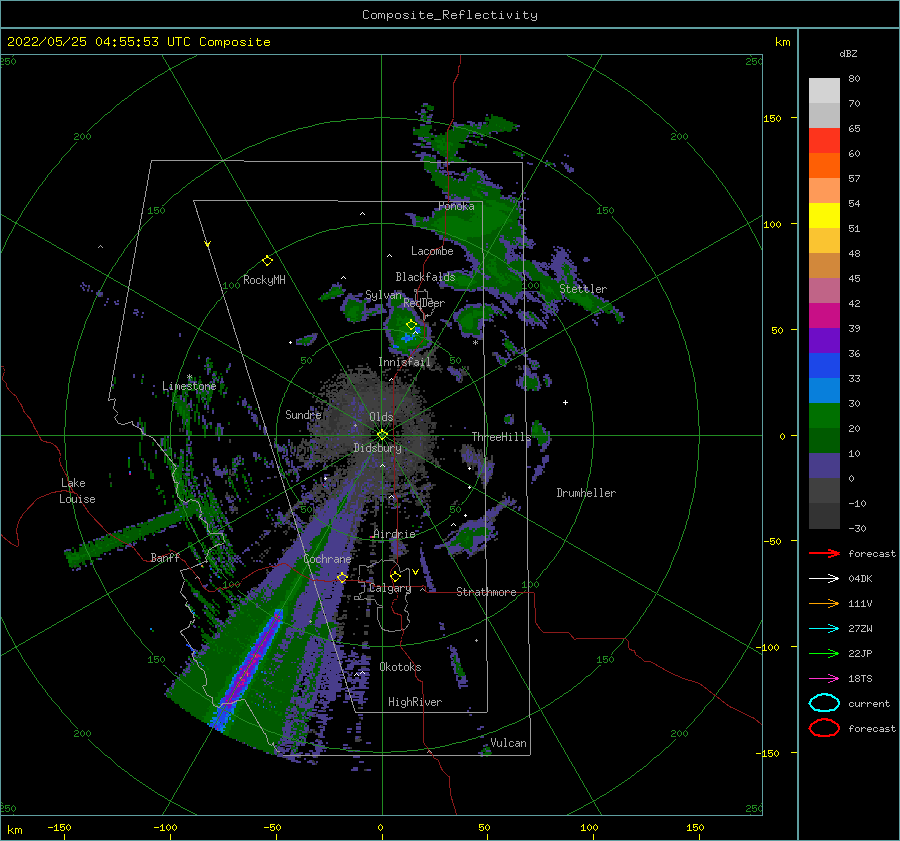Click the RedDeer city label
The height and width of the screenshot is (841, 900).
424,303
